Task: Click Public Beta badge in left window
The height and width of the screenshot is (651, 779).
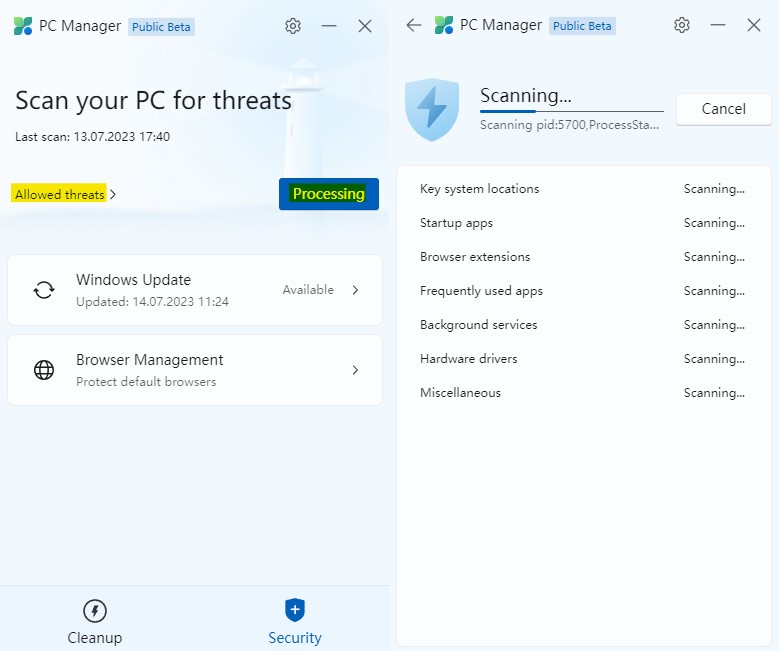Action: coord(161,27)
